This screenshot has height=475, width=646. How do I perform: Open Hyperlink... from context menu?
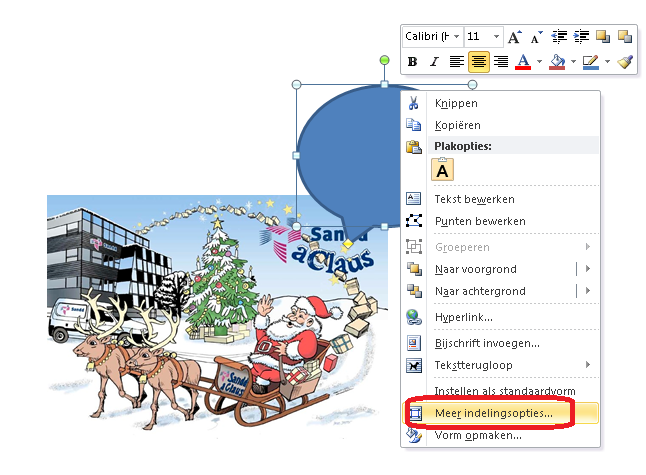tap(464, 317)
